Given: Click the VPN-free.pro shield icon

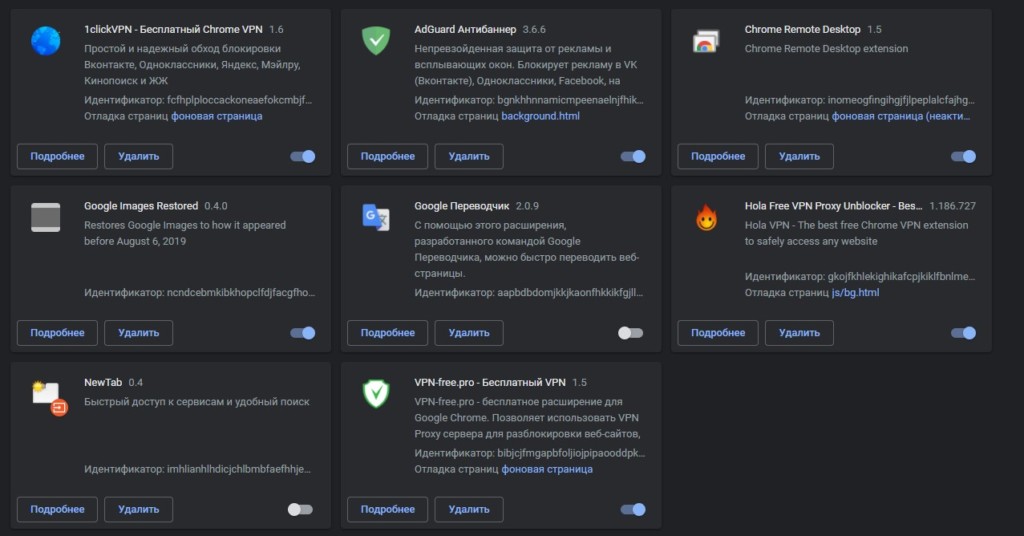Looking at the screenshot, I should [376, 394].
